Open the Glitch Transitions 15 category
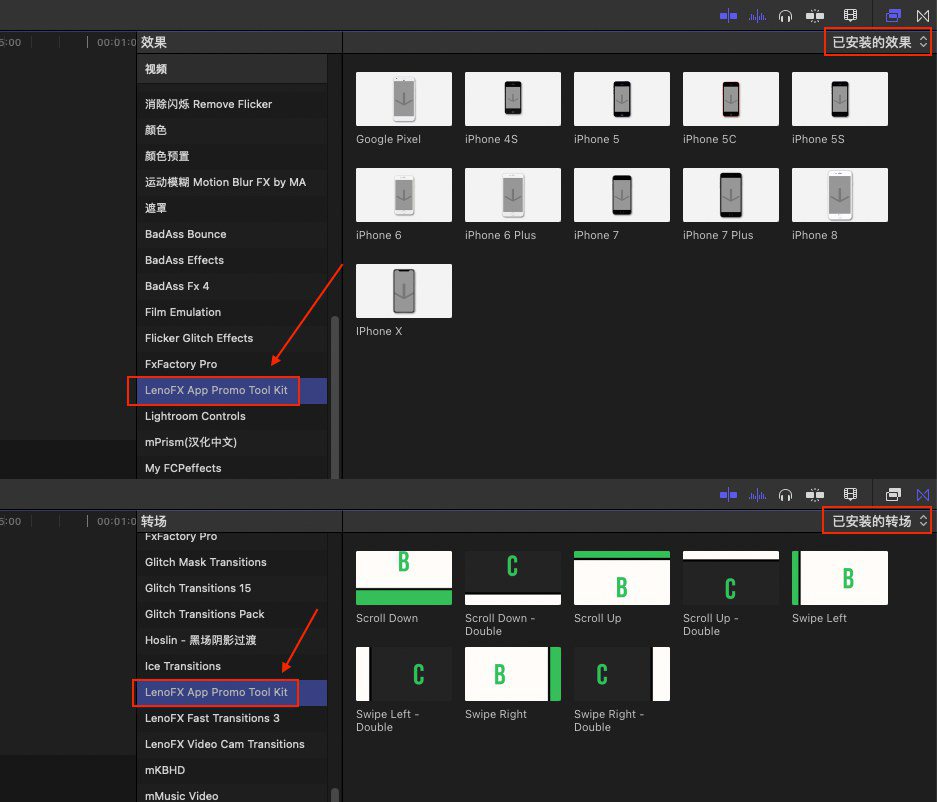Image resolution: width=937 pixels, height=802 pixels. (x=232, y=588)
